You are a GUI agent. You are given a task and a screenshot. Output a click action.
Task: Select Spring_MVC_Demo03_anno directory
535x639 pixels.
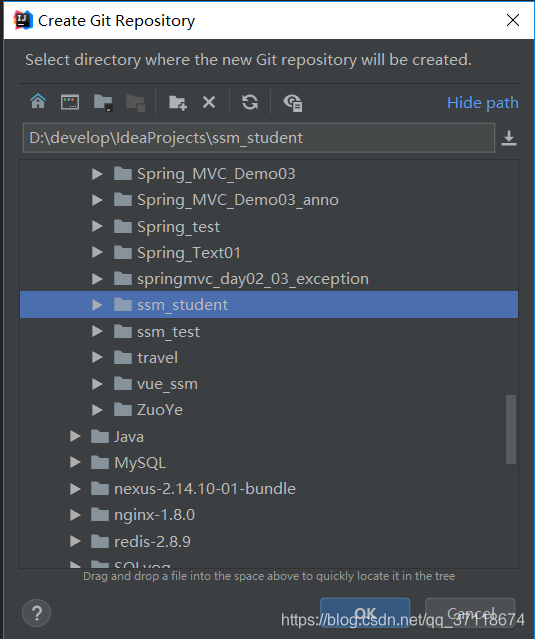coord(238,200)
